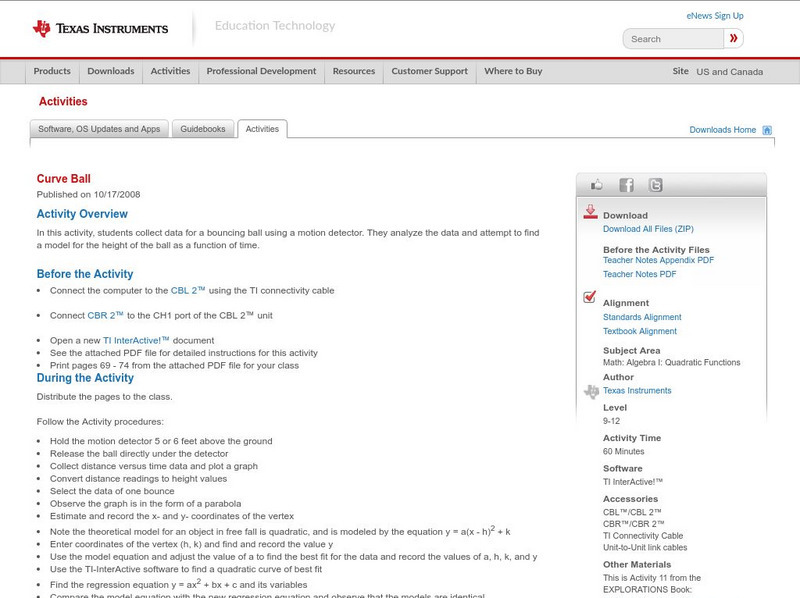
Task: Share on Twitter icon
Action: click(x=655, y=185)
